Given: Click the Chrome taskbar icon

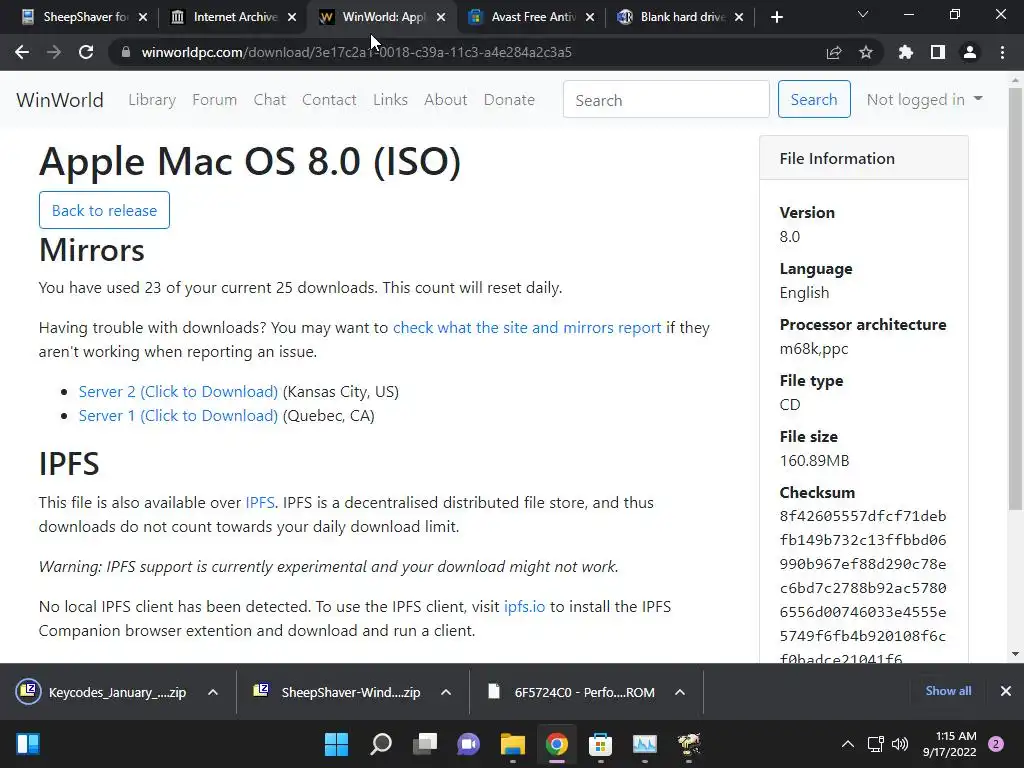Looking at the screenshot, I should click(x=556, y=744).
